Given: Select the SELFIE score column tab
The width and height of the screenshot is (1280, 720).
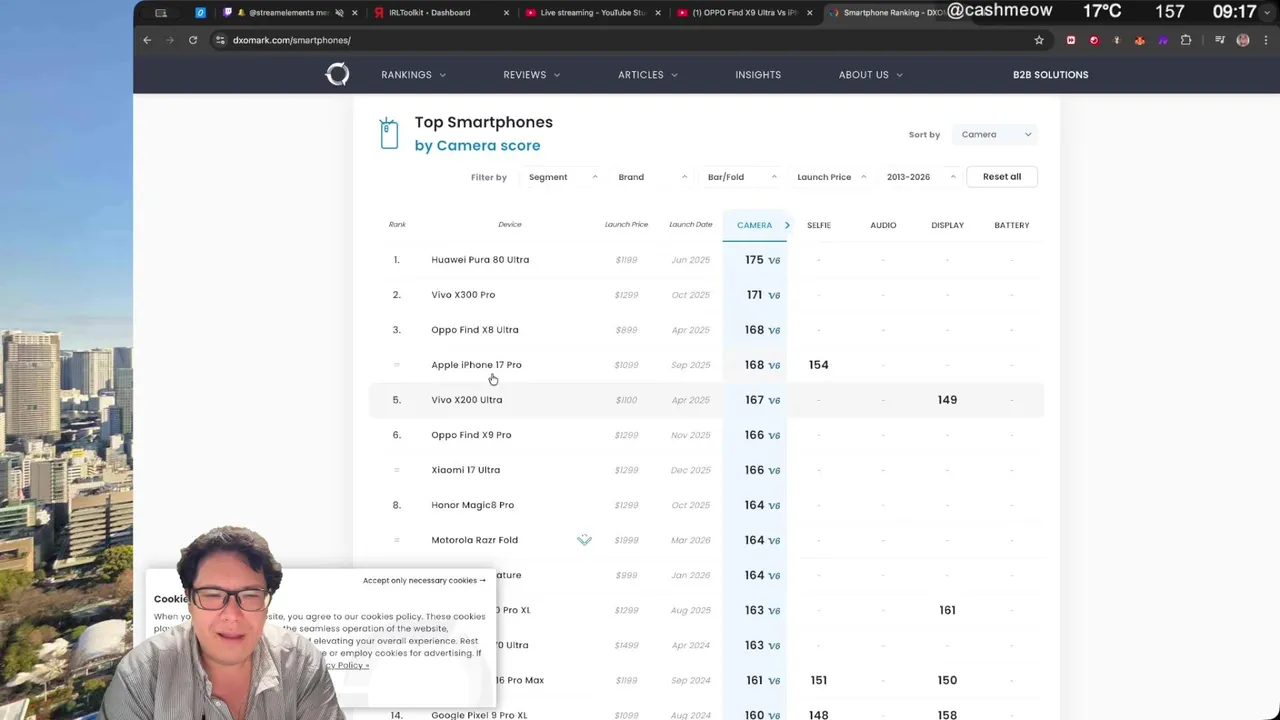Looking at the screenshot, I should click(x=819, y=225).
